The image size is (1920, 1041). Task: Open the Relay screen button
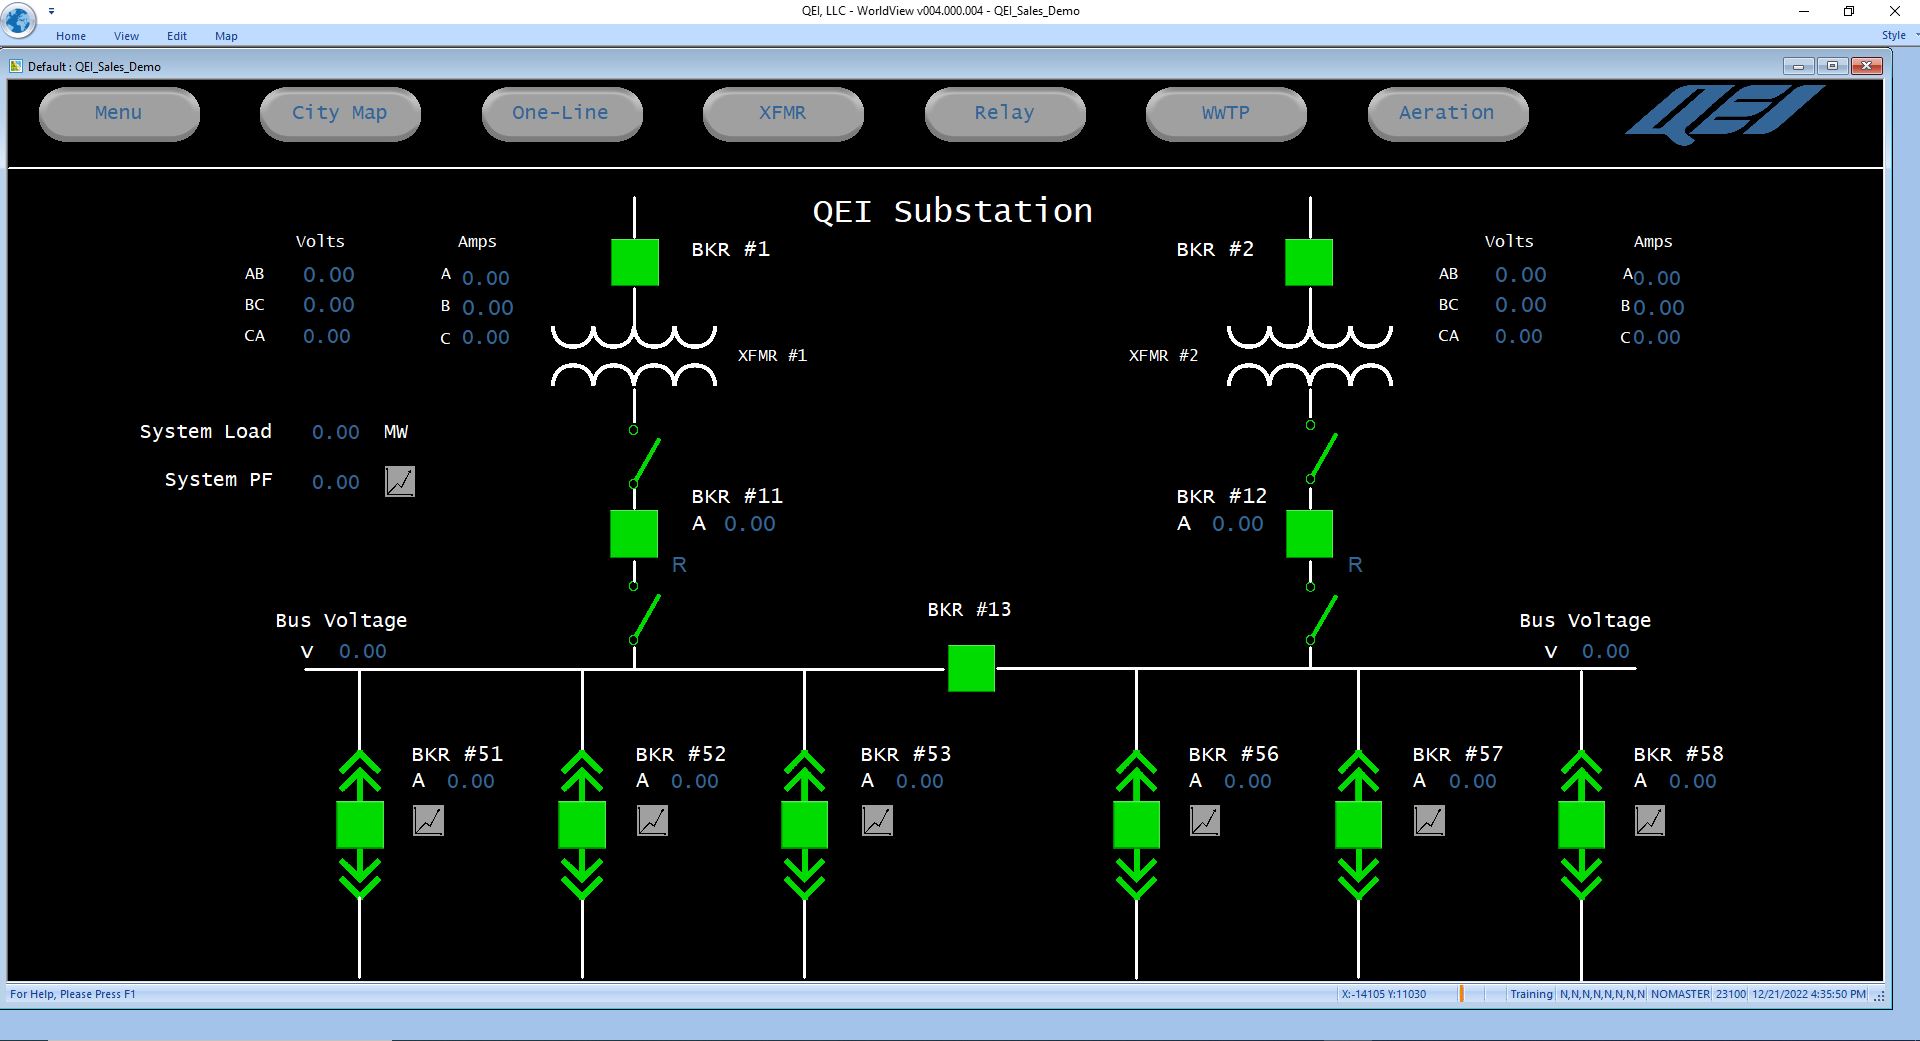click(1004, 113)
